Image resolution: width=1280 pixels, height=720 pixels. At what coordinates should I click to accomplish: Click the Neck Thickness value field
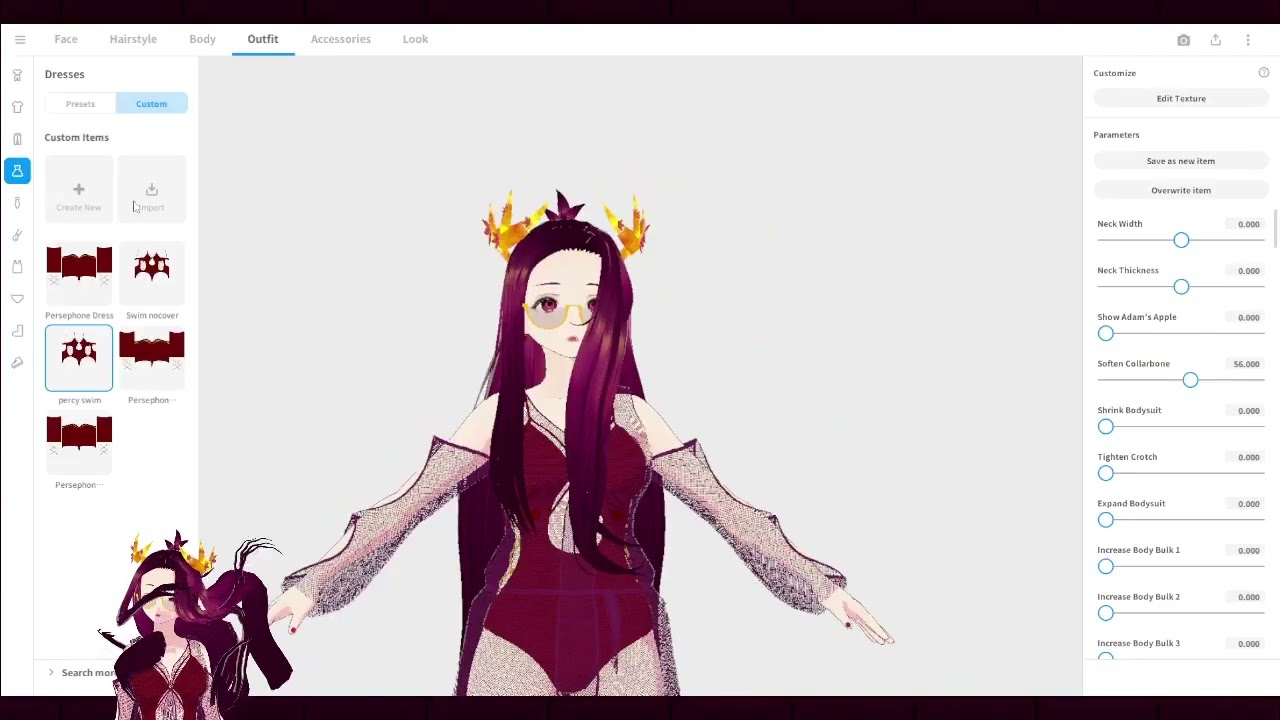(x=1244, y=271)
